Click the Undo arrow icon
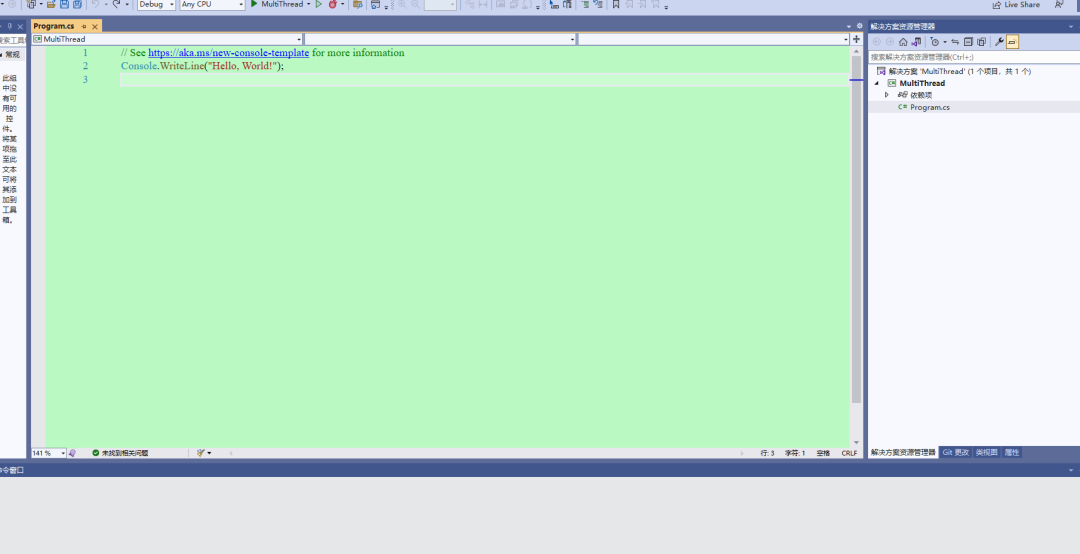The width and height of the screenshot is (1080, 554). point(95,4)
